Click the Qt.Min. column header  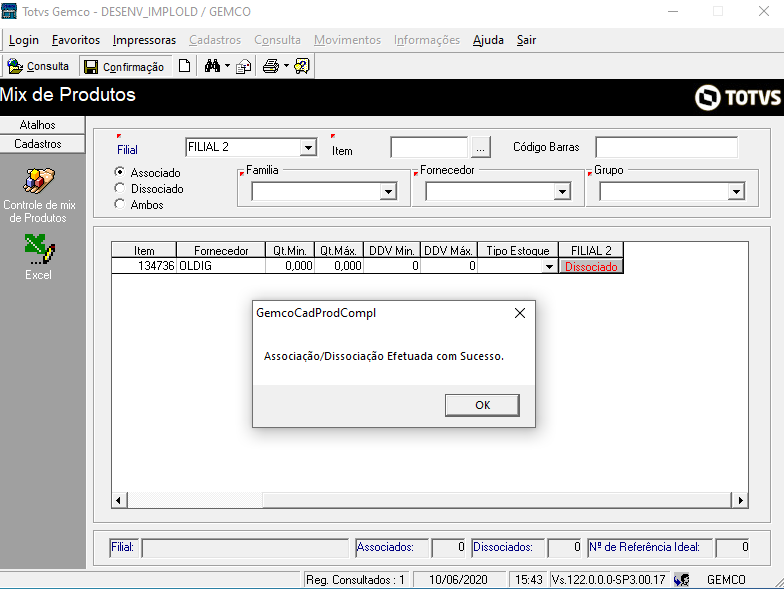click(290, 250)
